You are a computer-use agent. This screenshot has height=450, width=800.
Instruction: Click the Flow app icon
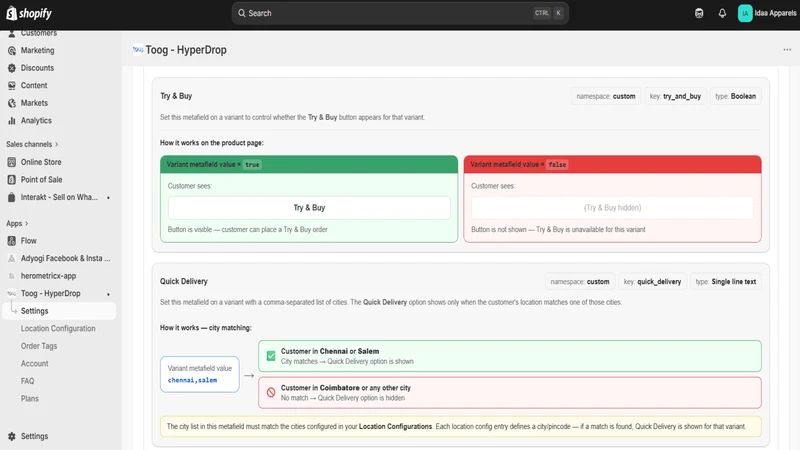[x=12, y=241]
